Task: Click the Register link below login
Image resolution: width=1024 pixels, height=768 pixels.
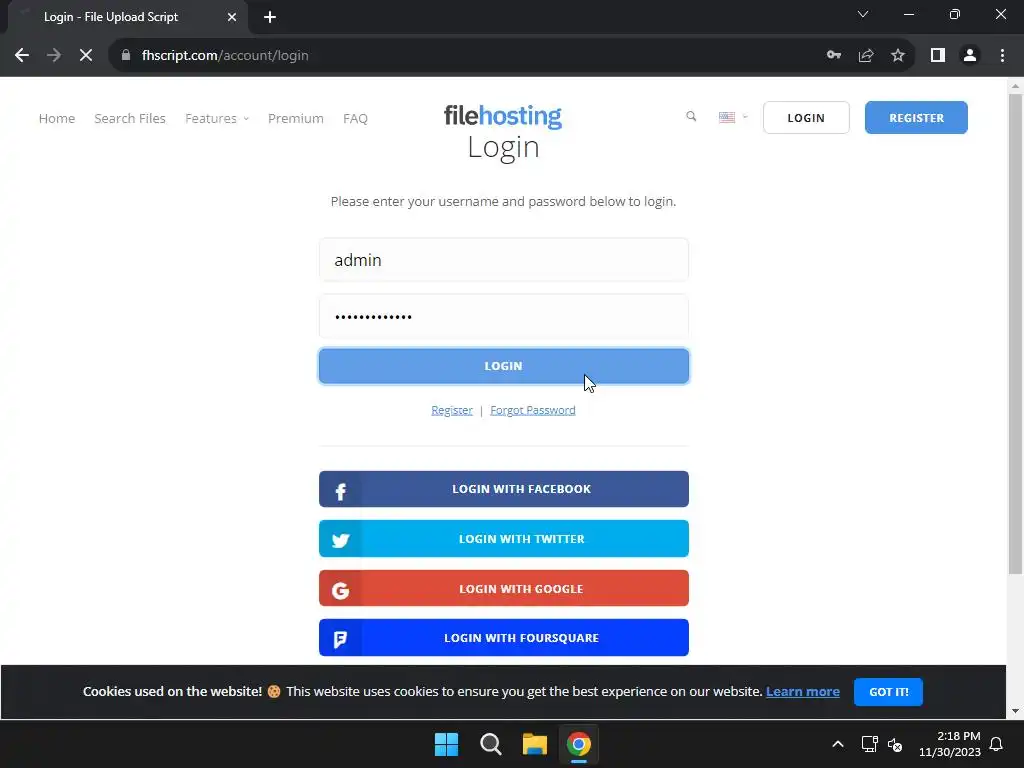Action: coord(452,410)
